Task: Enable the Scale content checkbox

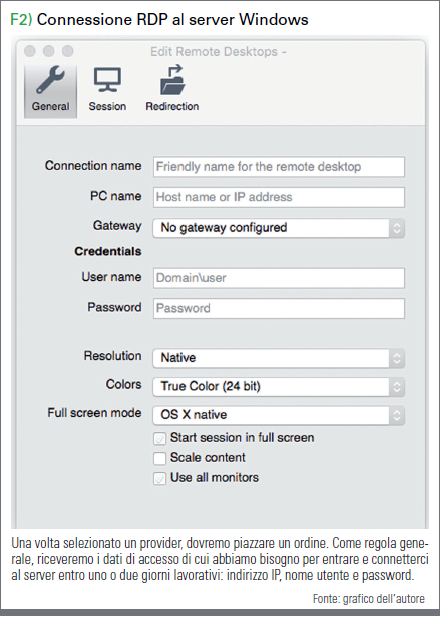Action: tap(159, 459)
